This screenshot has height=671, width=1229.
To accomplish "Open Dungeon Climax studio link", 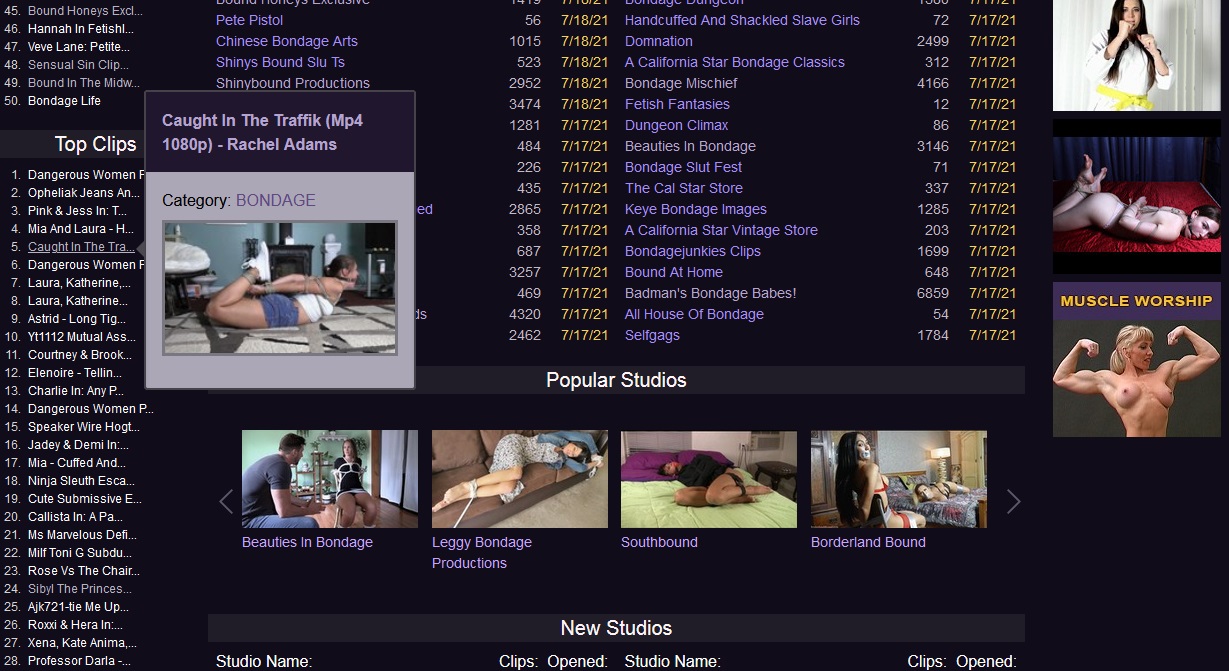I will 677,125.
